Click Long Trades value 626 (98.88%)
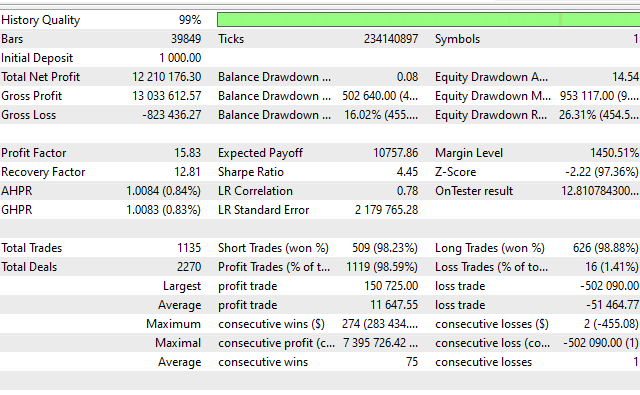This screenshot has height=395, width=640. [606, 248]
